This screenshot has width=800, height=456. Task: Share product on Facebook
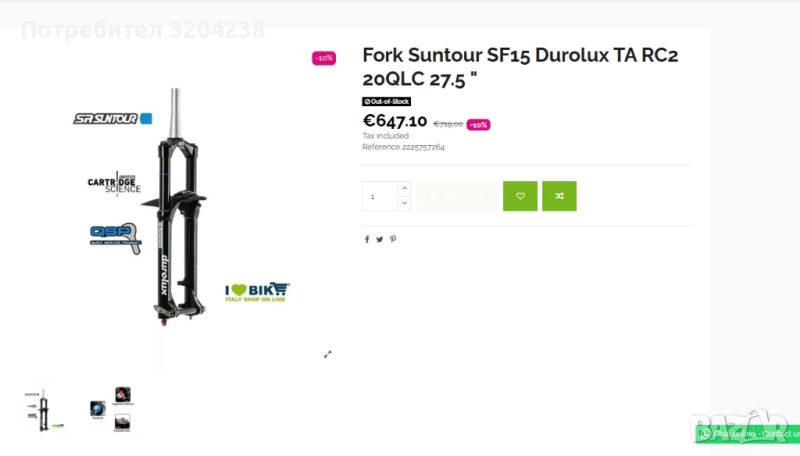click(367, 239)
